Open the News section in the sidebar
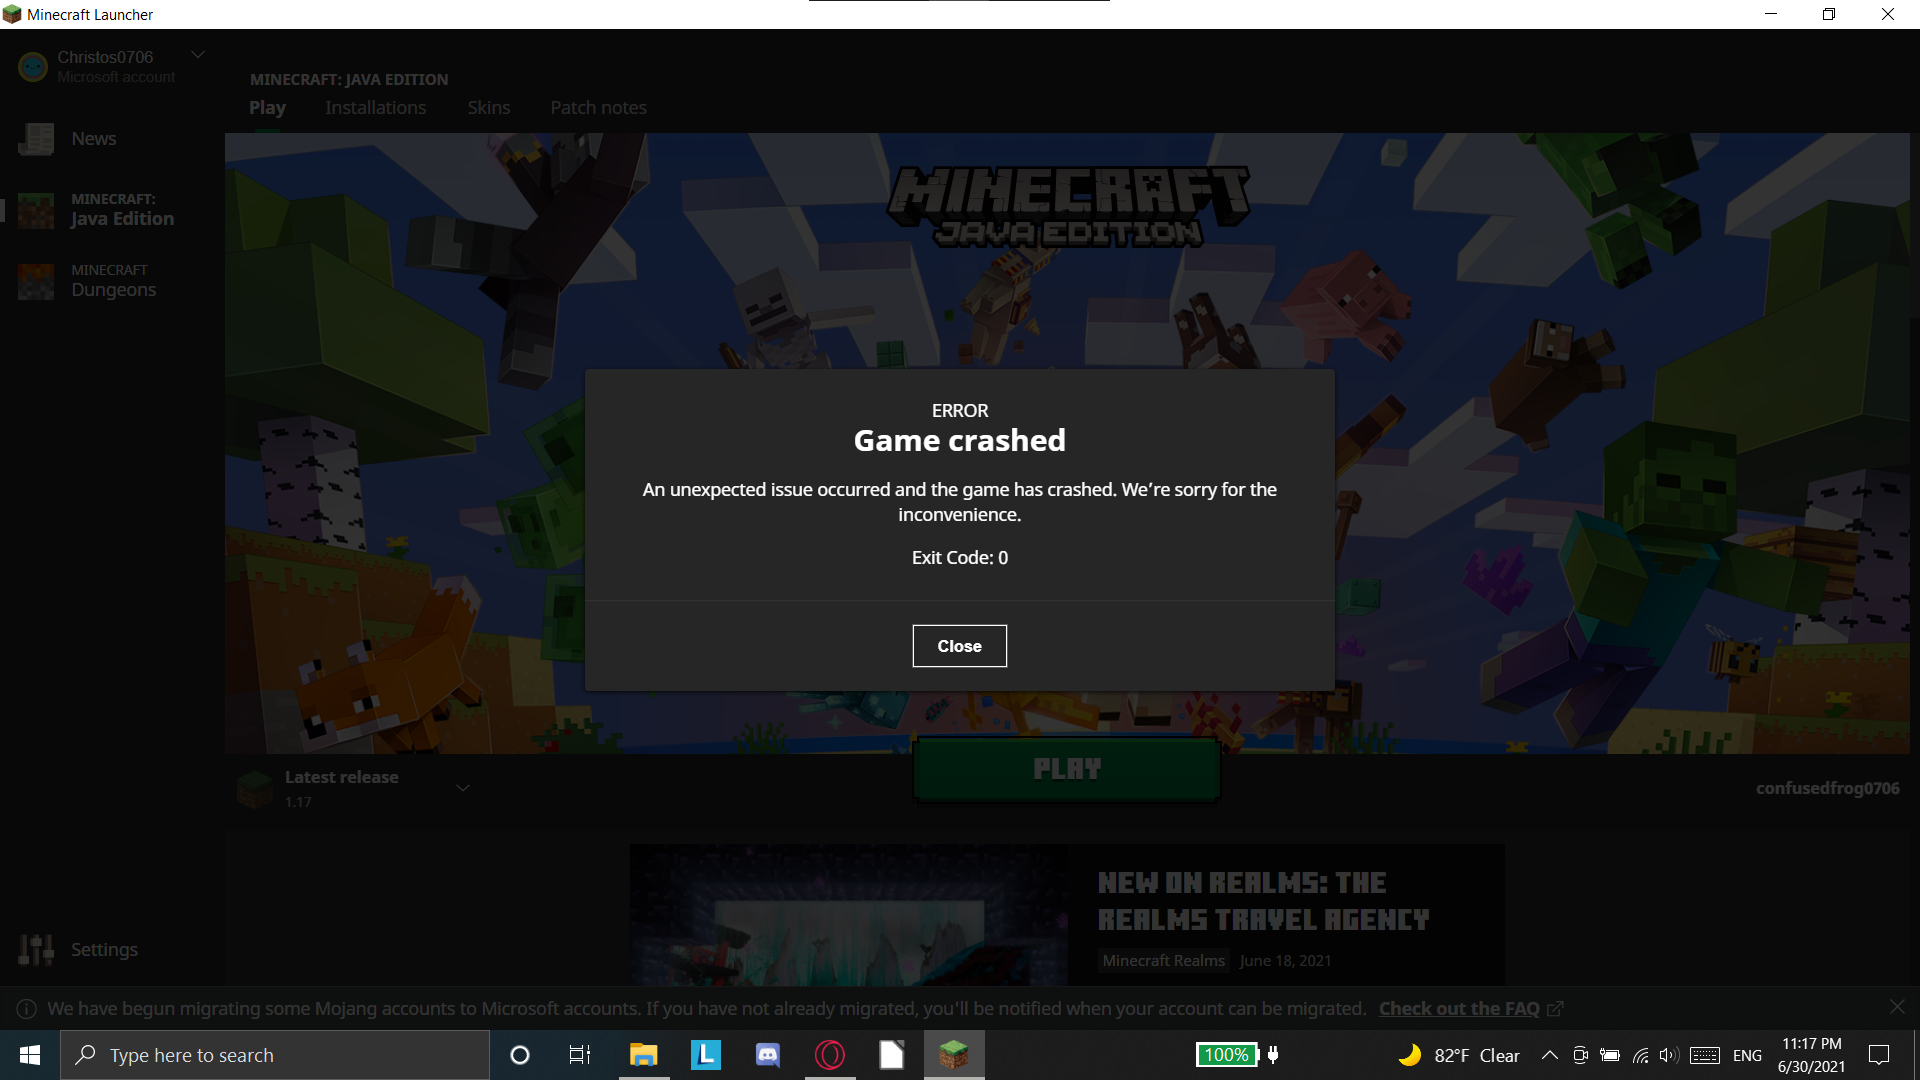Image resolution: width=1920 pixels, height=1080 pixels. 93,139
